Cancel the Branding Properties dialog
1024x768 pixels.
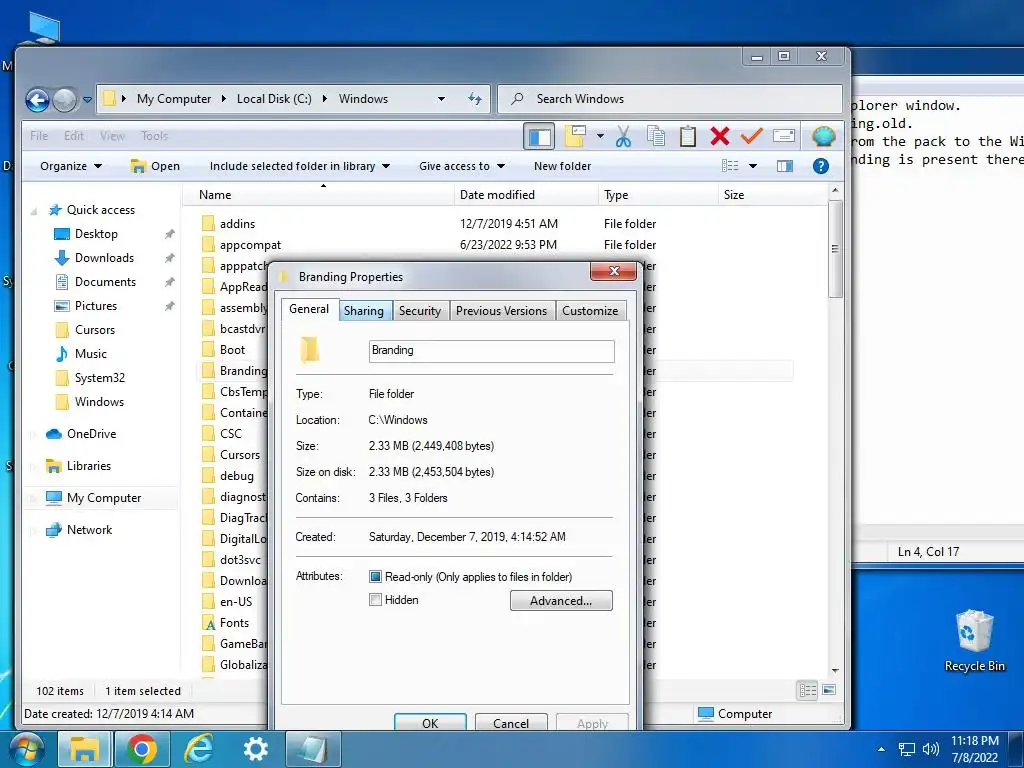coord(511,723)
